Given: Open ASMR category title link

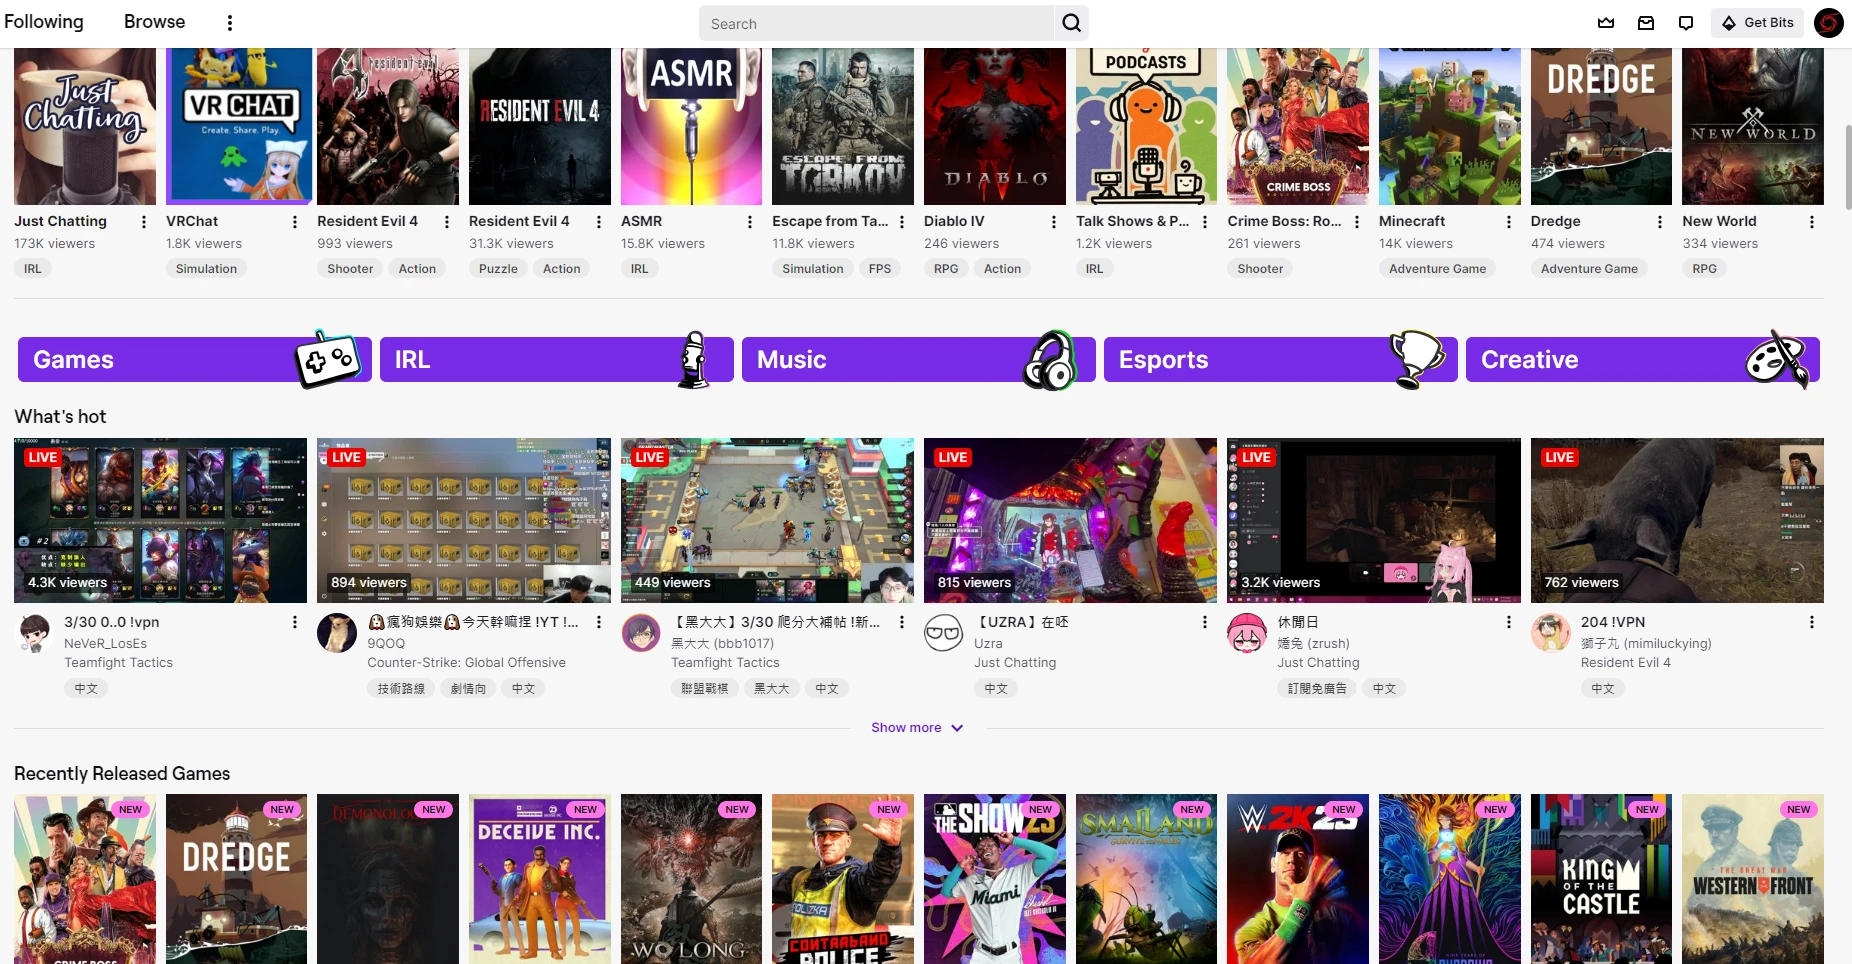Looking at the screenshot, I should click(x=641, y=221).
